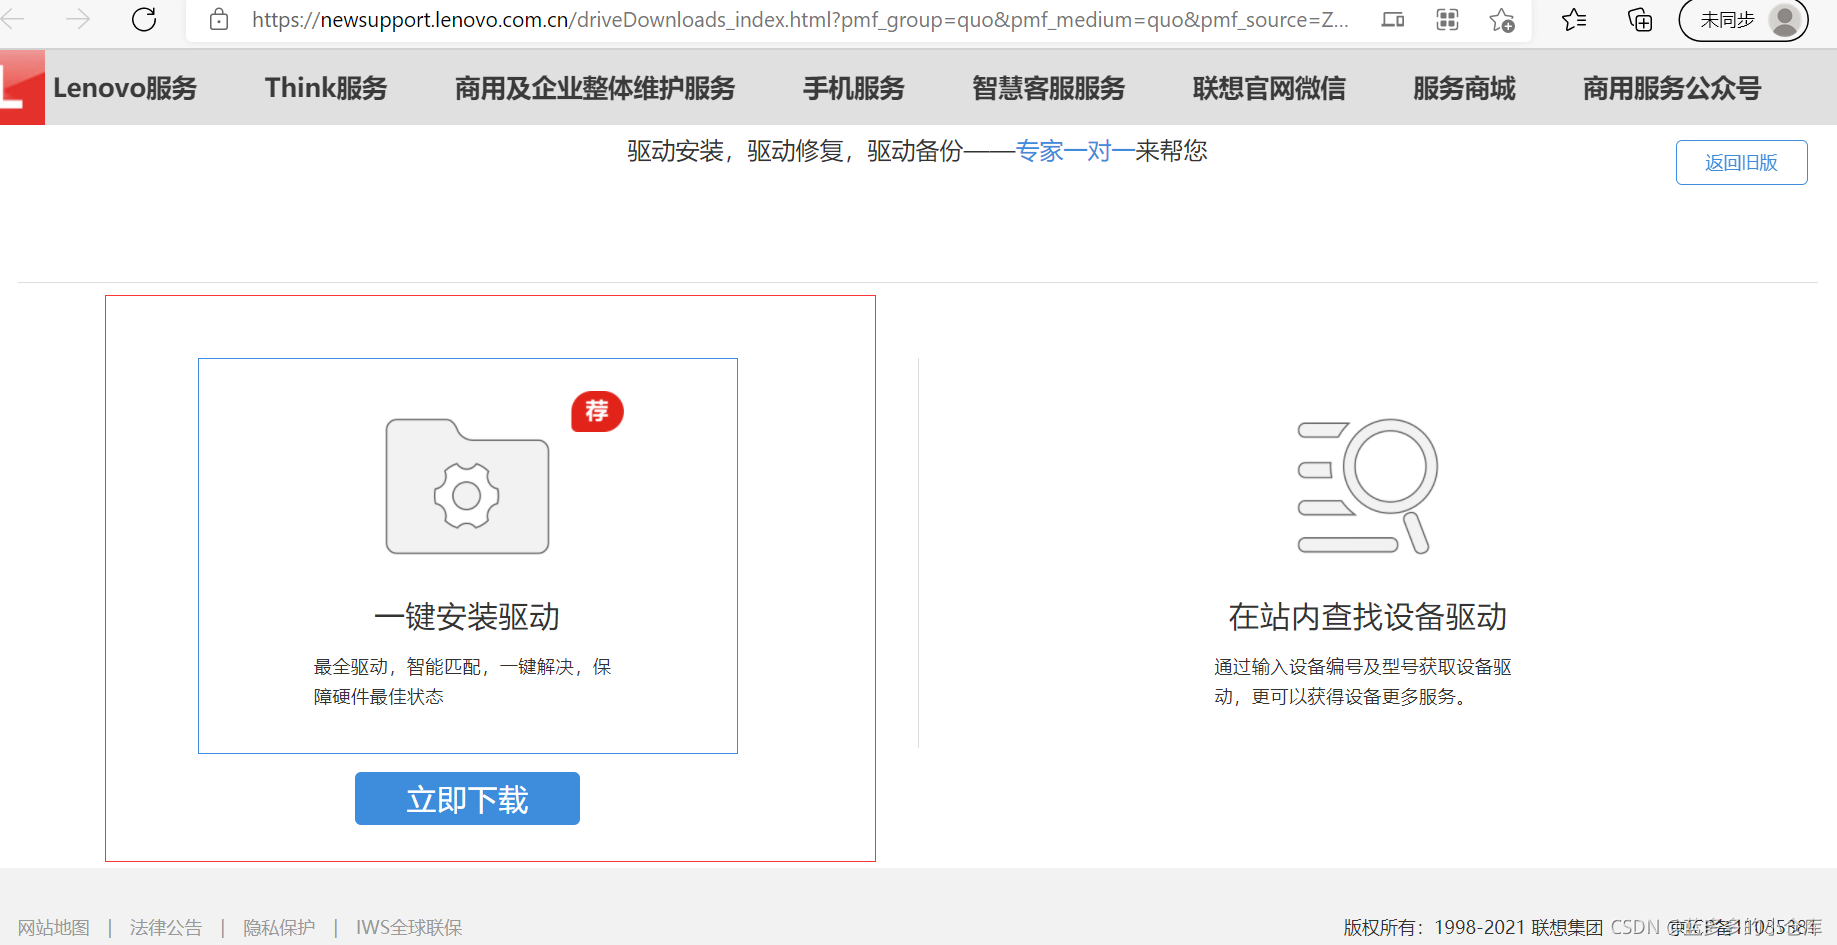Open the device toggle icon in address bar
The width and height of the screenshot is (1837, 945).
(x=1392, y=19)
